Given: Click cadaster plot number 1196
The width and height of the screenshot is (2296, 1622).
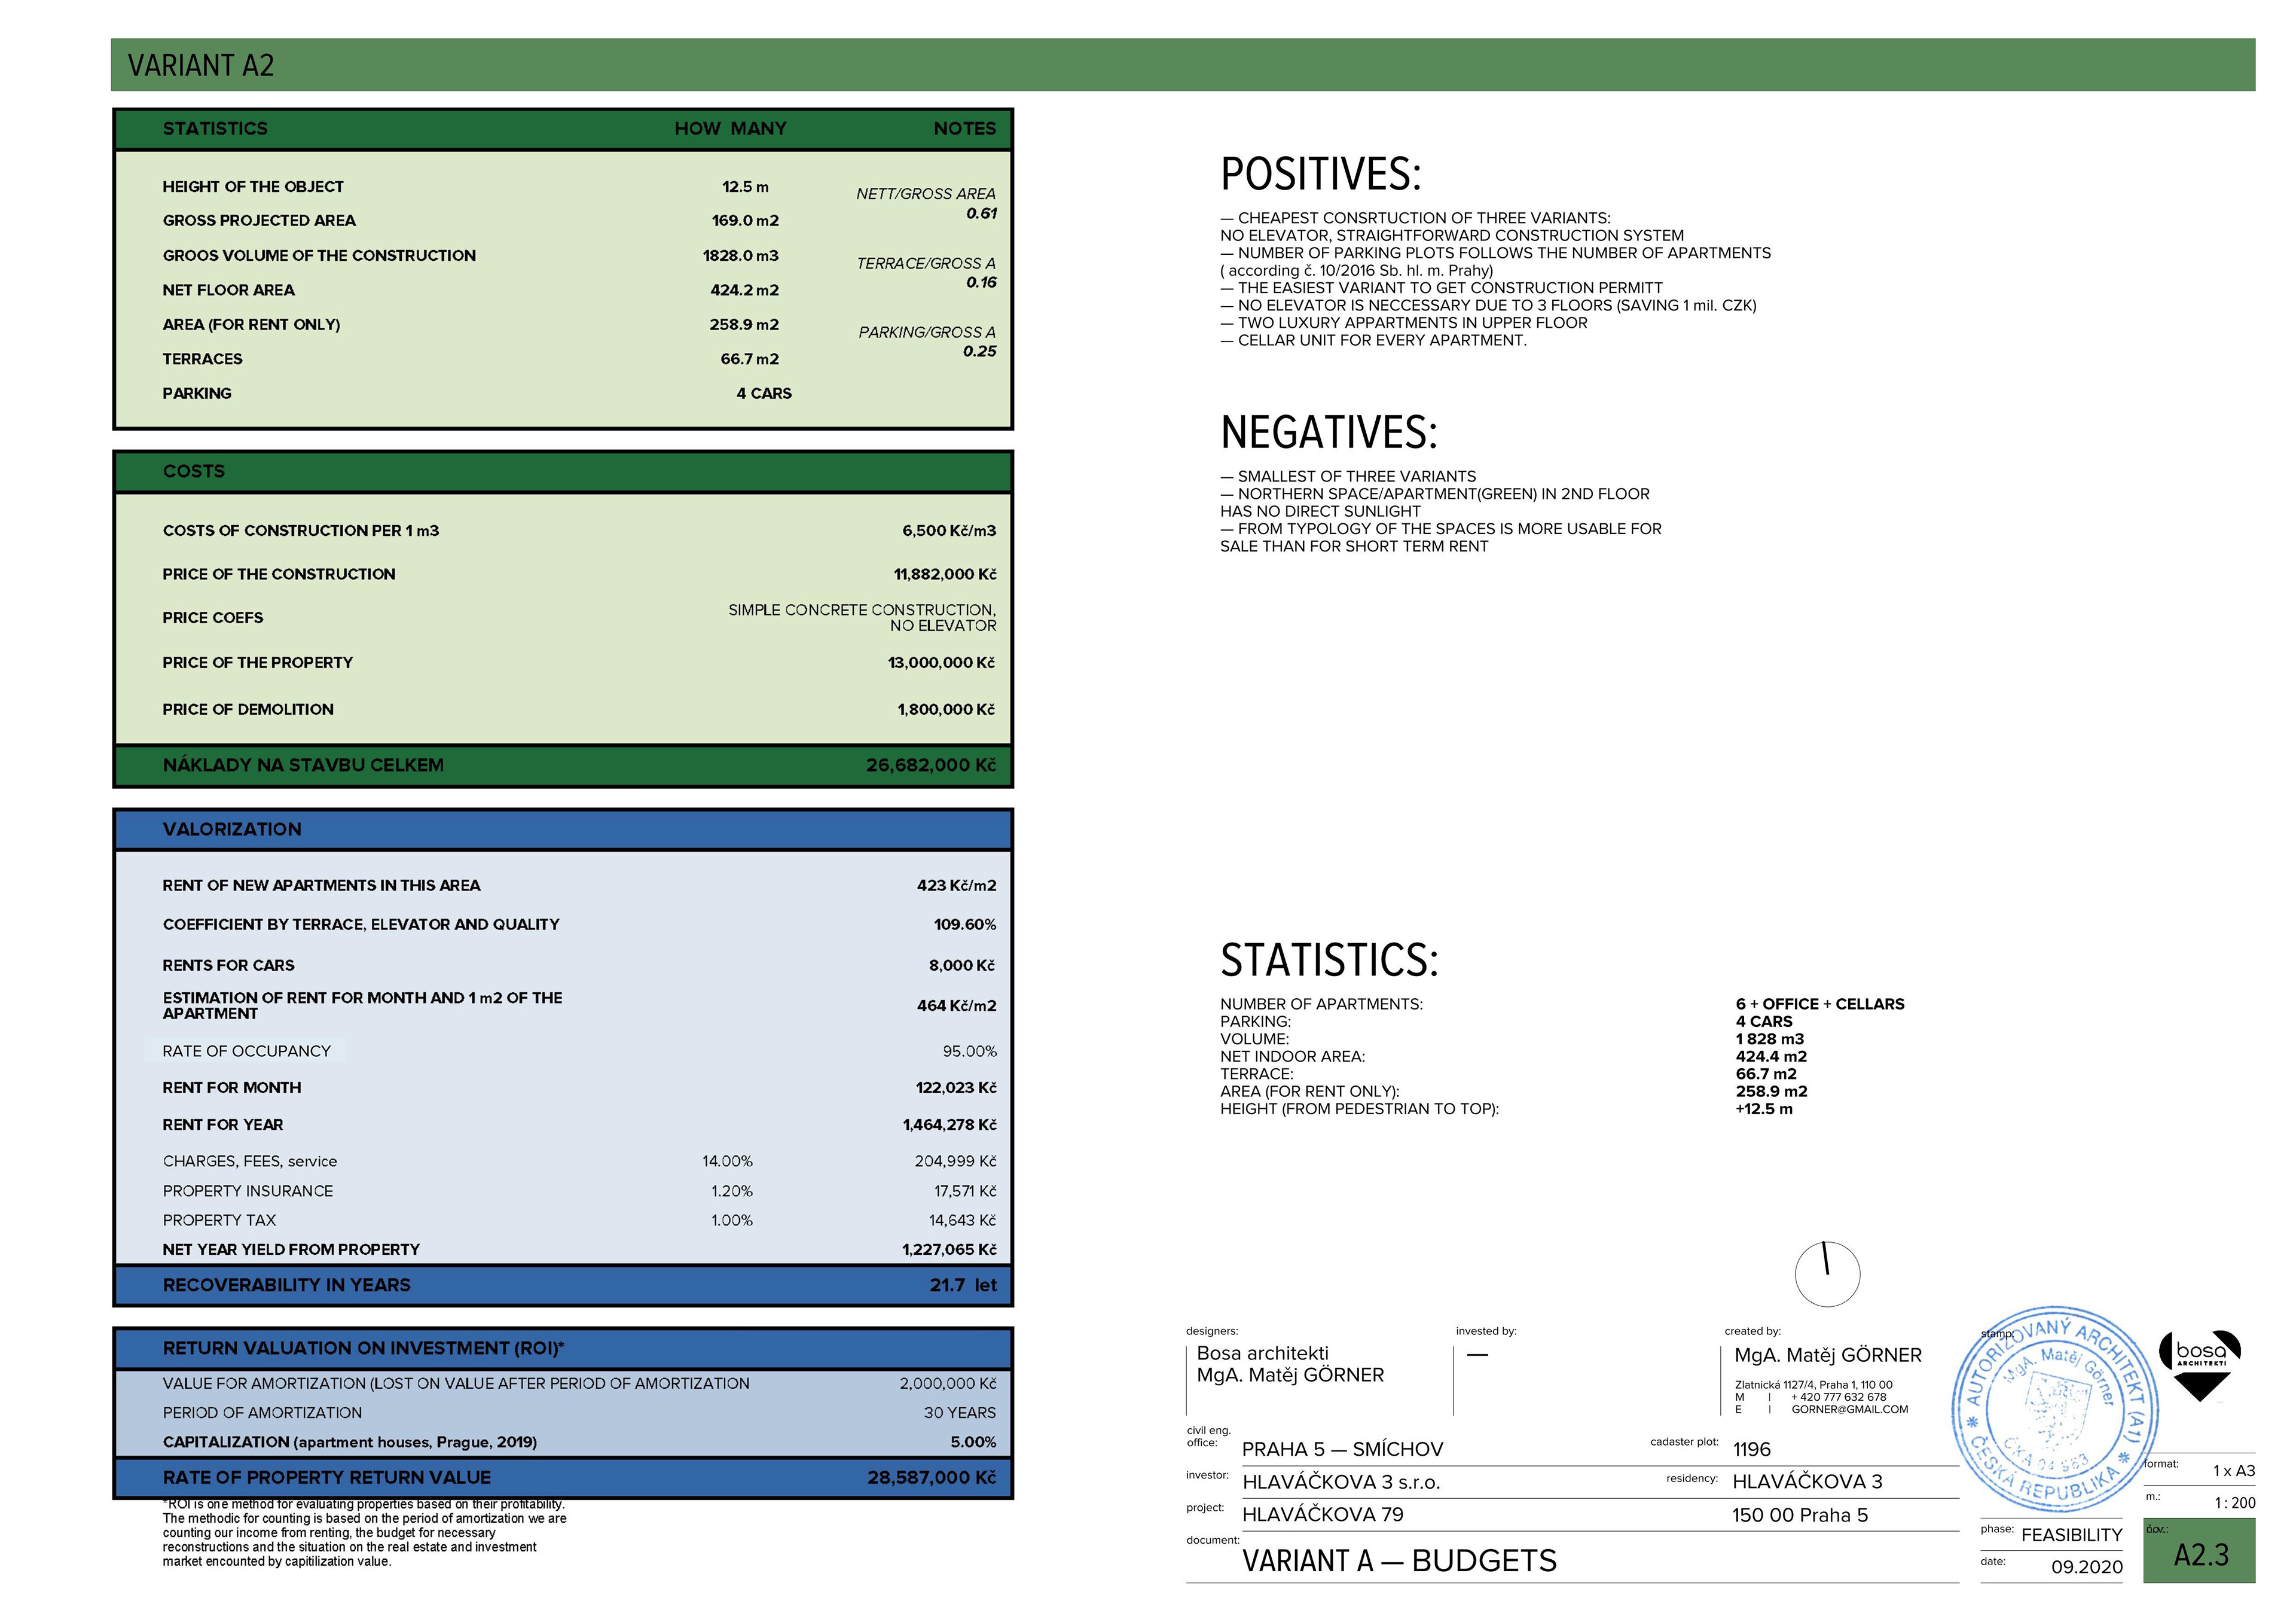Looking at the screenshot, I should tap(1751, 1449).
